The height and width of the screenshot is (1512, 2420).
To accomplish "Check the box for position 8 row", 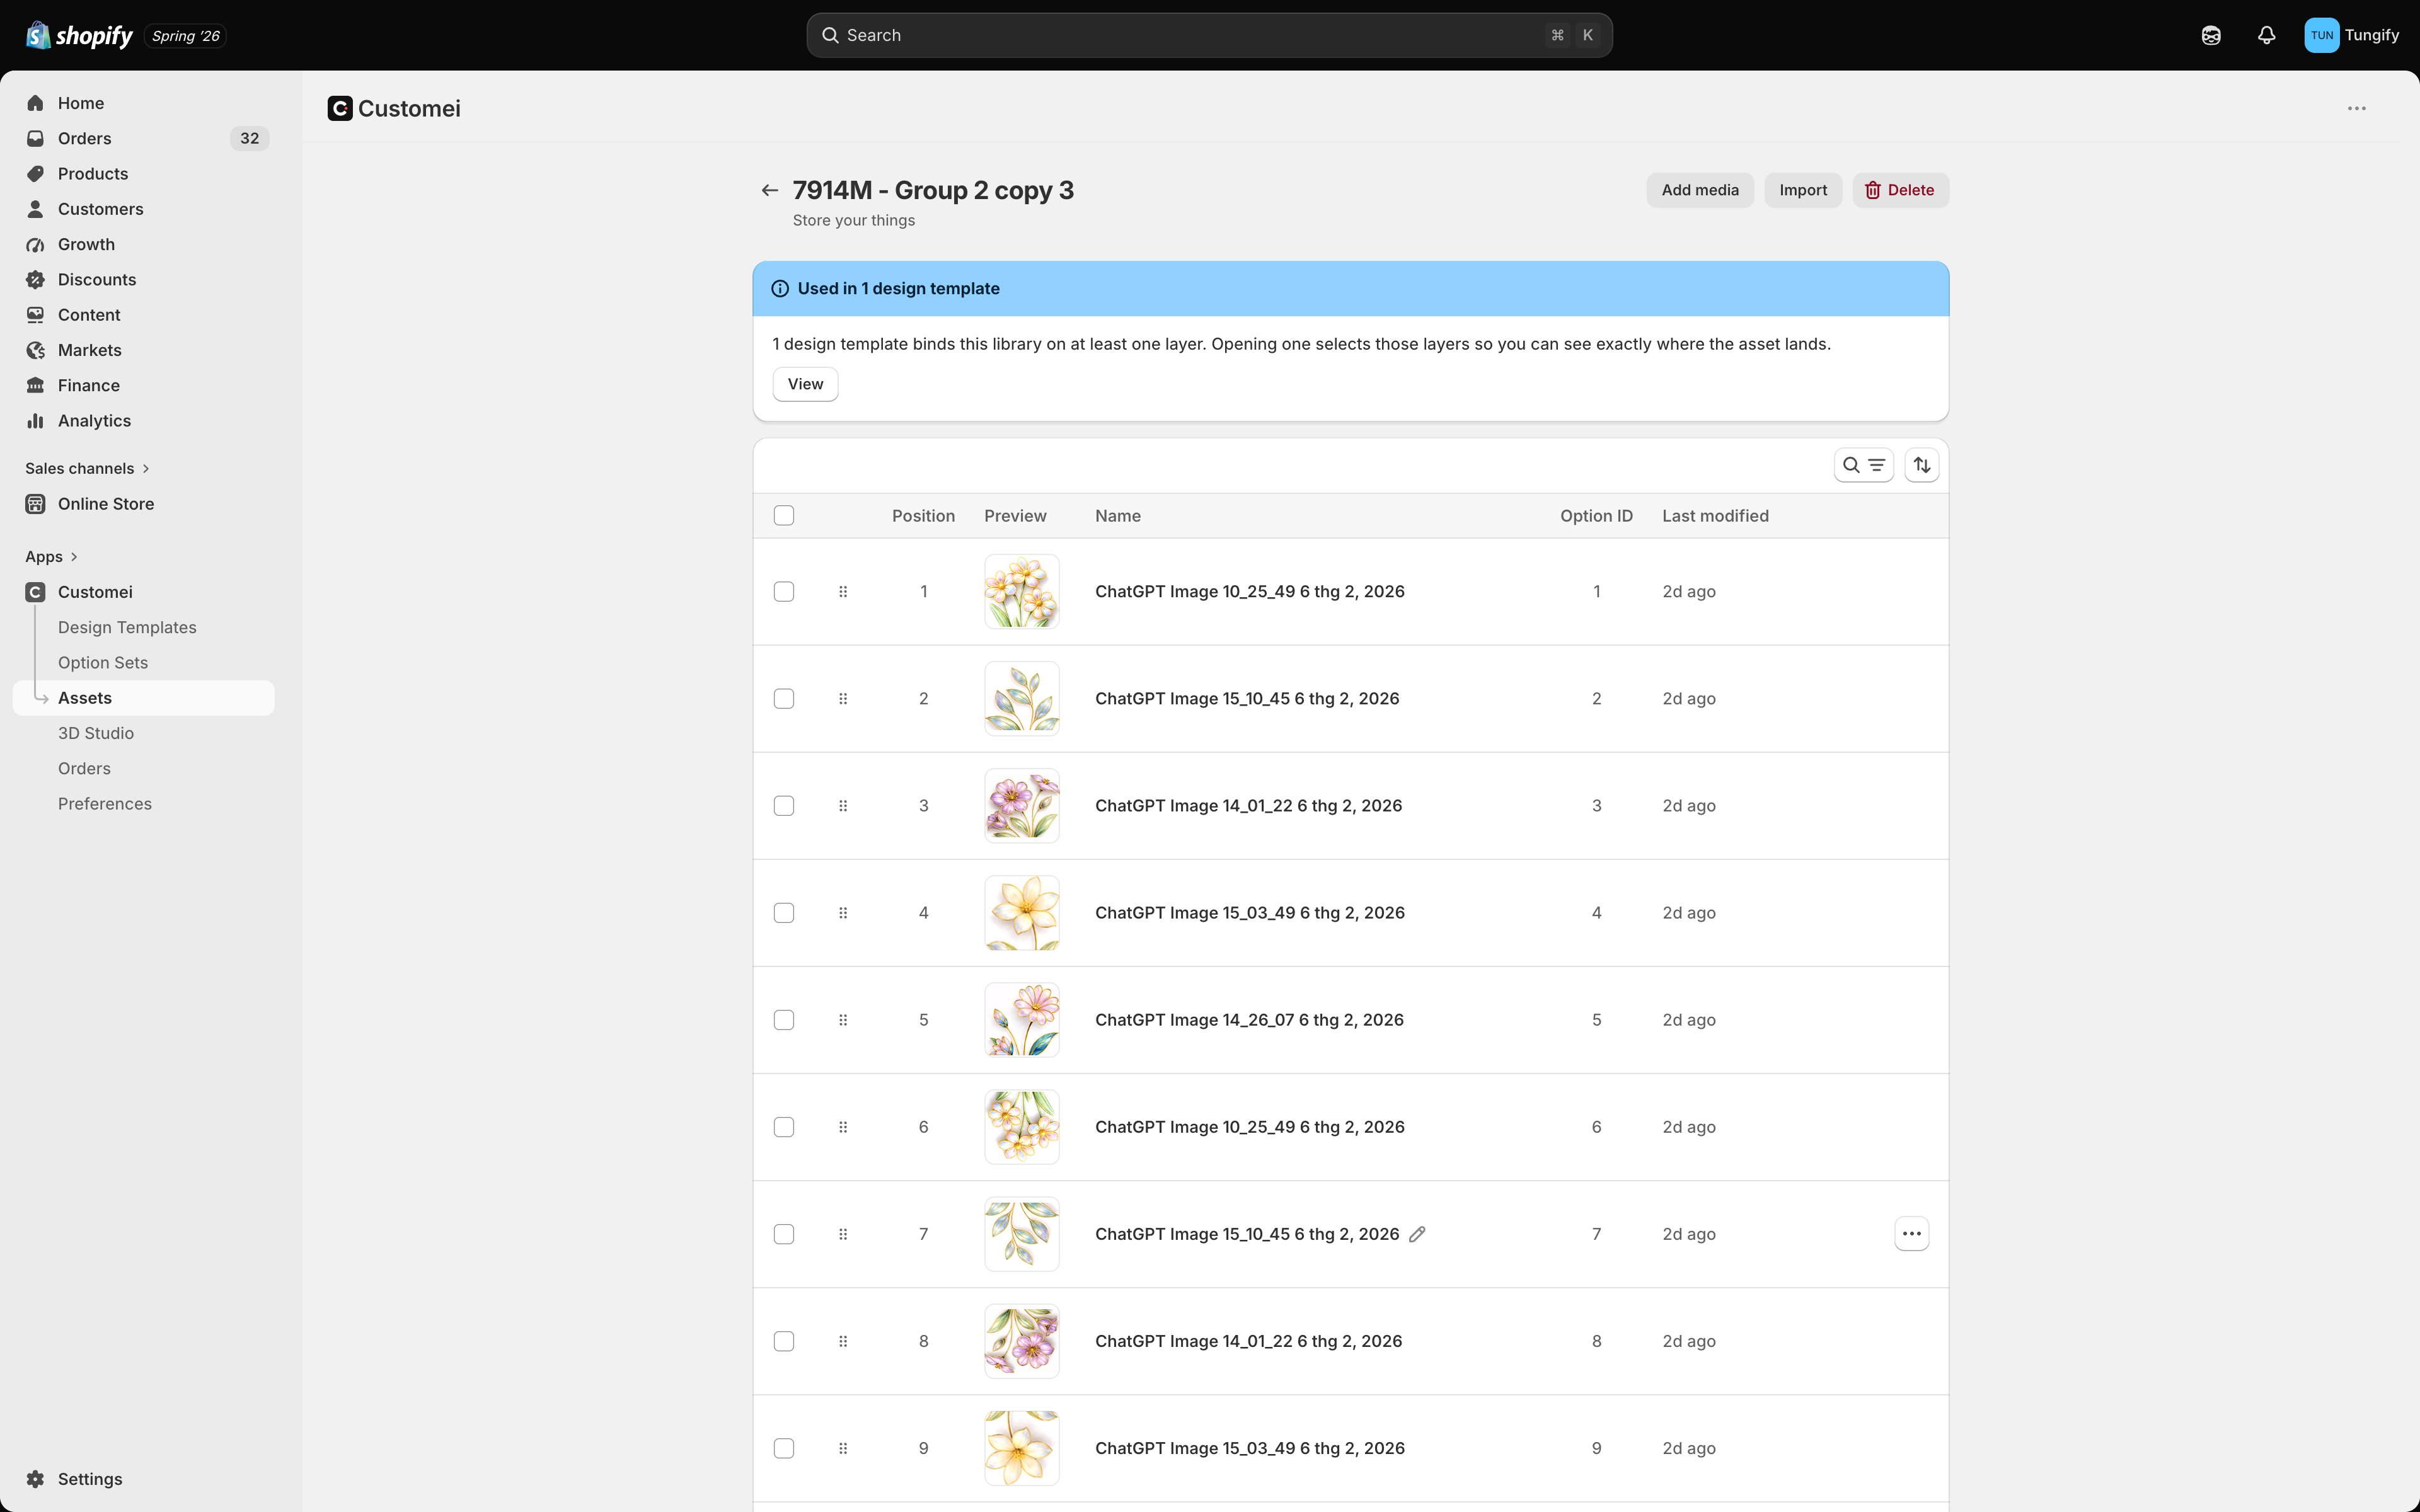I will 784,1341.
